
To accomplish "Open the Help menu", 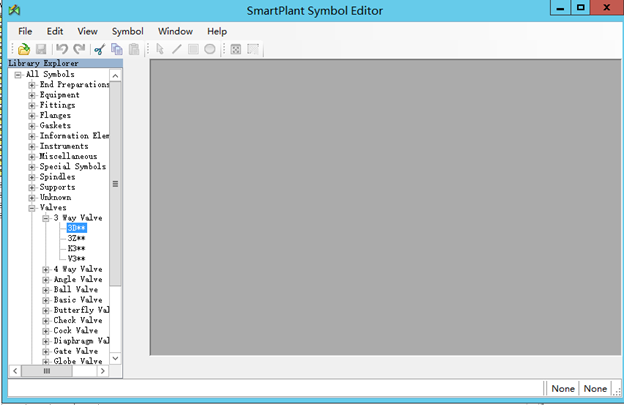I will click(x=217, y=31).
